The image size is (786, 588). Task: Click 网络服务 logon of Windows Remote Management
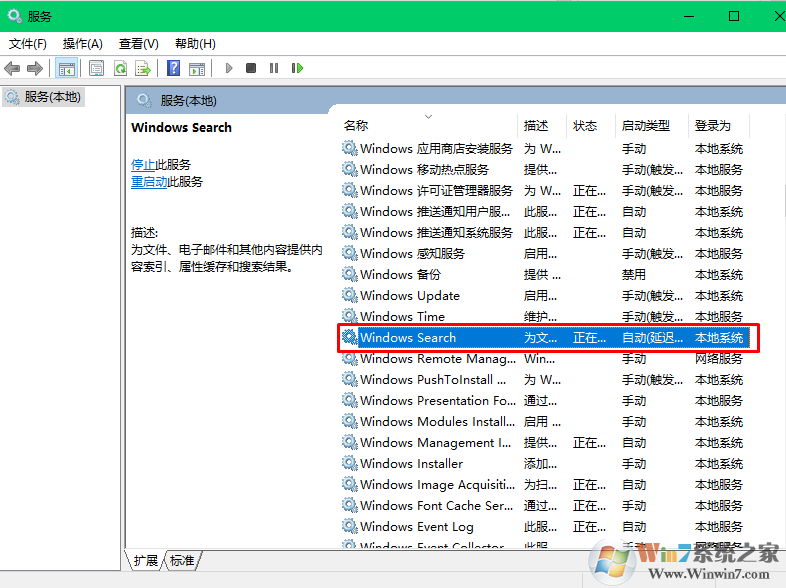pos(718,358)
